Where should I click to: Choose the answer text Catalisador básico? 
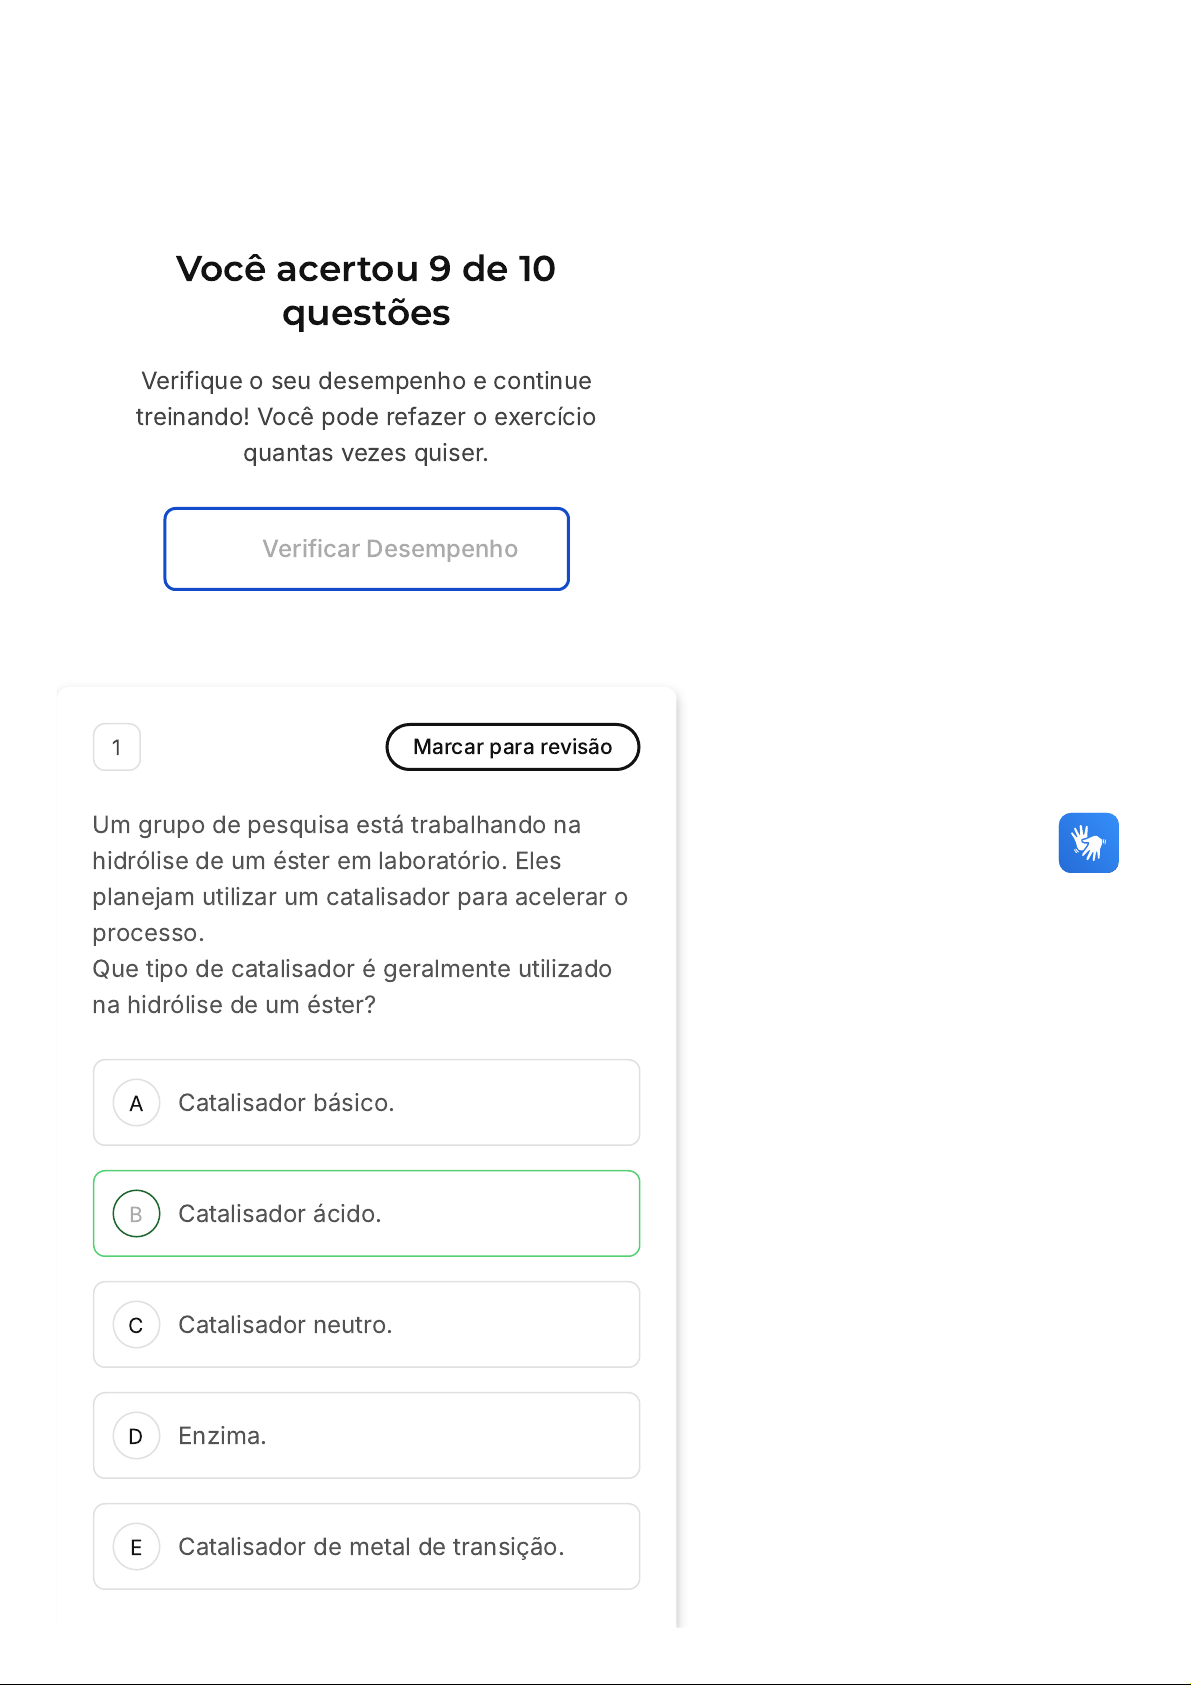point(286,1103)
